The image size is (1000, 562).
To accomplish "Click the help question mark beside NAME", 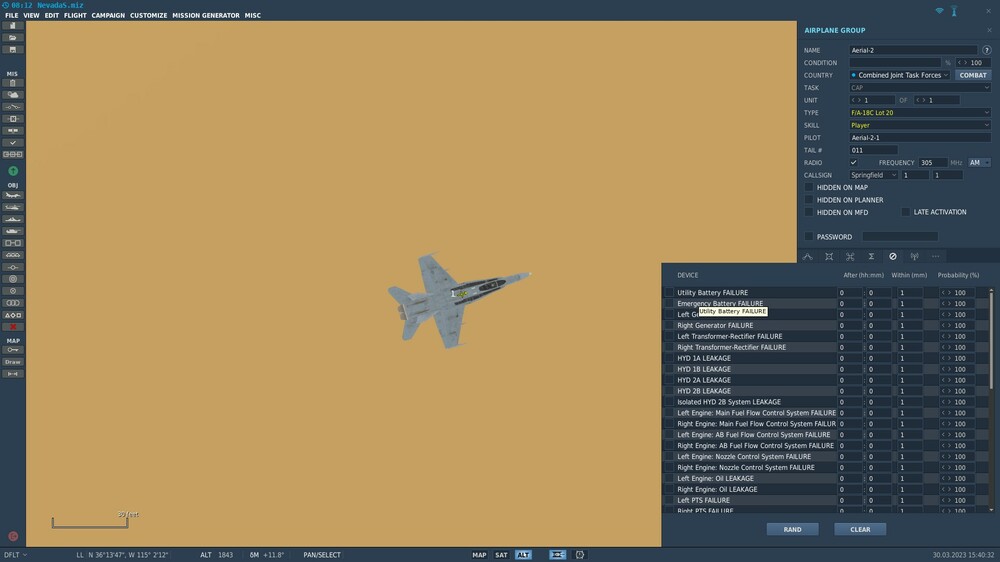I will click(x=987, y=50).
